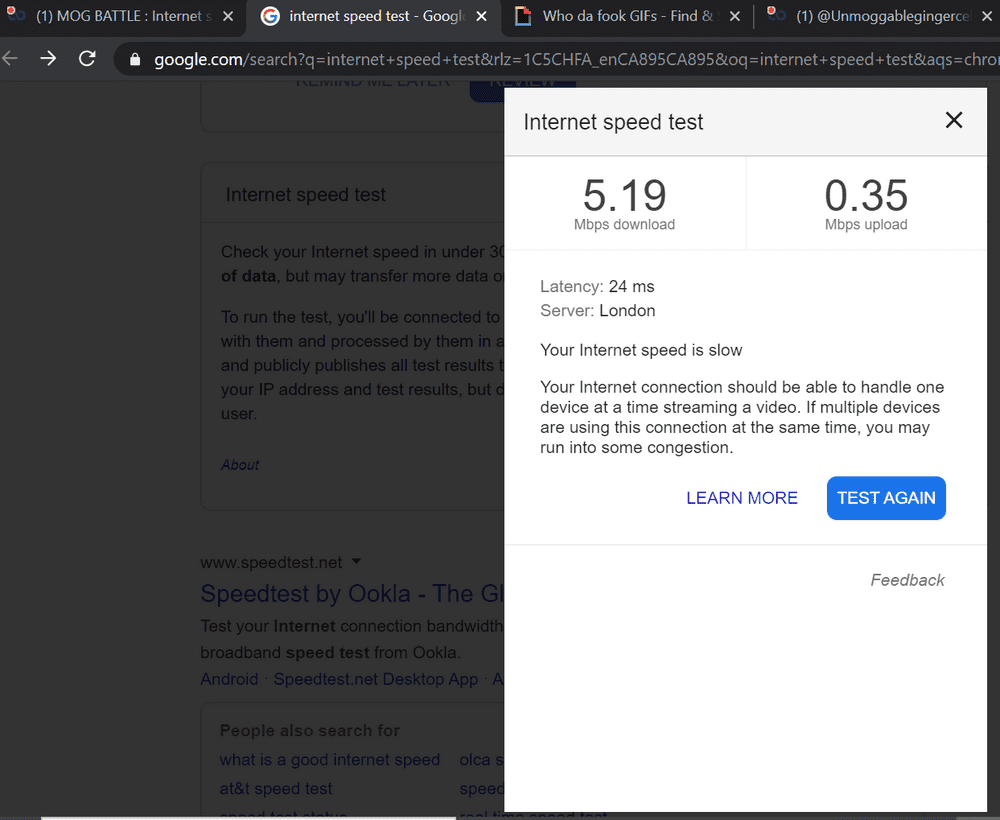Image resolution: width=1000 pixels, height=820 pixels.
Task: Click the Server London text
Action: [x=598, y=311]
